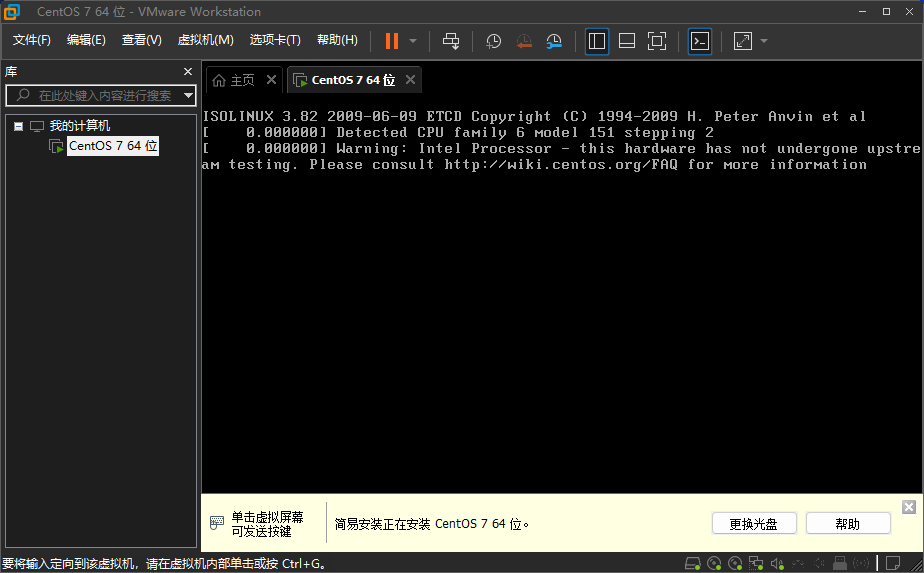Collapse the 我的计算机 tree node

[x=18, y=126]
